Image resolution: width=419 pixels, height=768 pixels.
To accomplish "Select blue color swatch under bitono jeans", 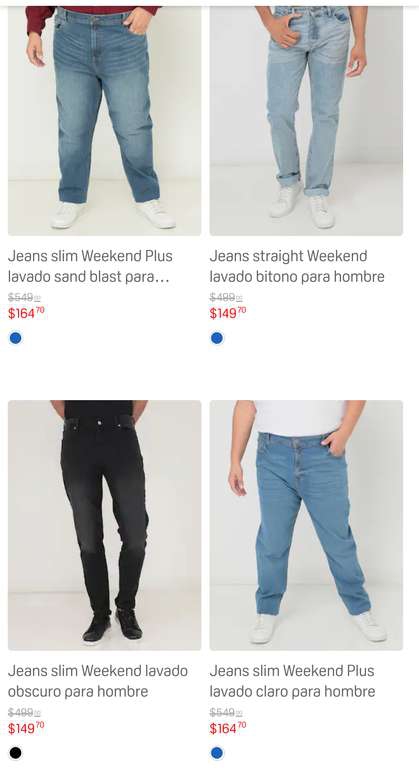I will pos(217,338).
